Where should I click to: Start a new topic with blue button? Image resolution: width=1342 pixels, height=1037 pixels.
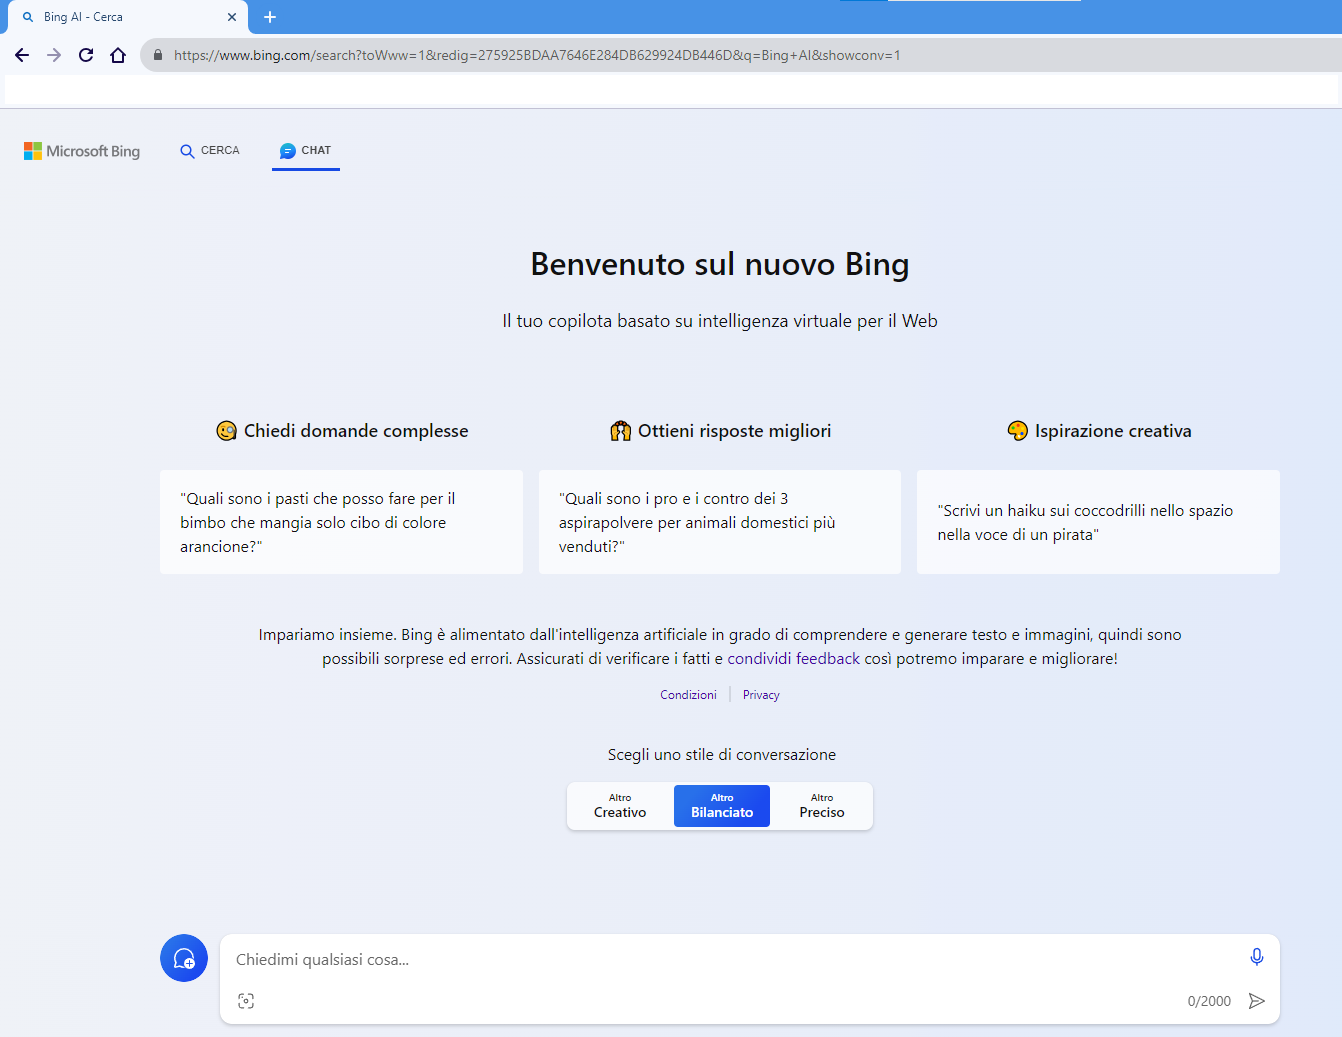(184, 958)
